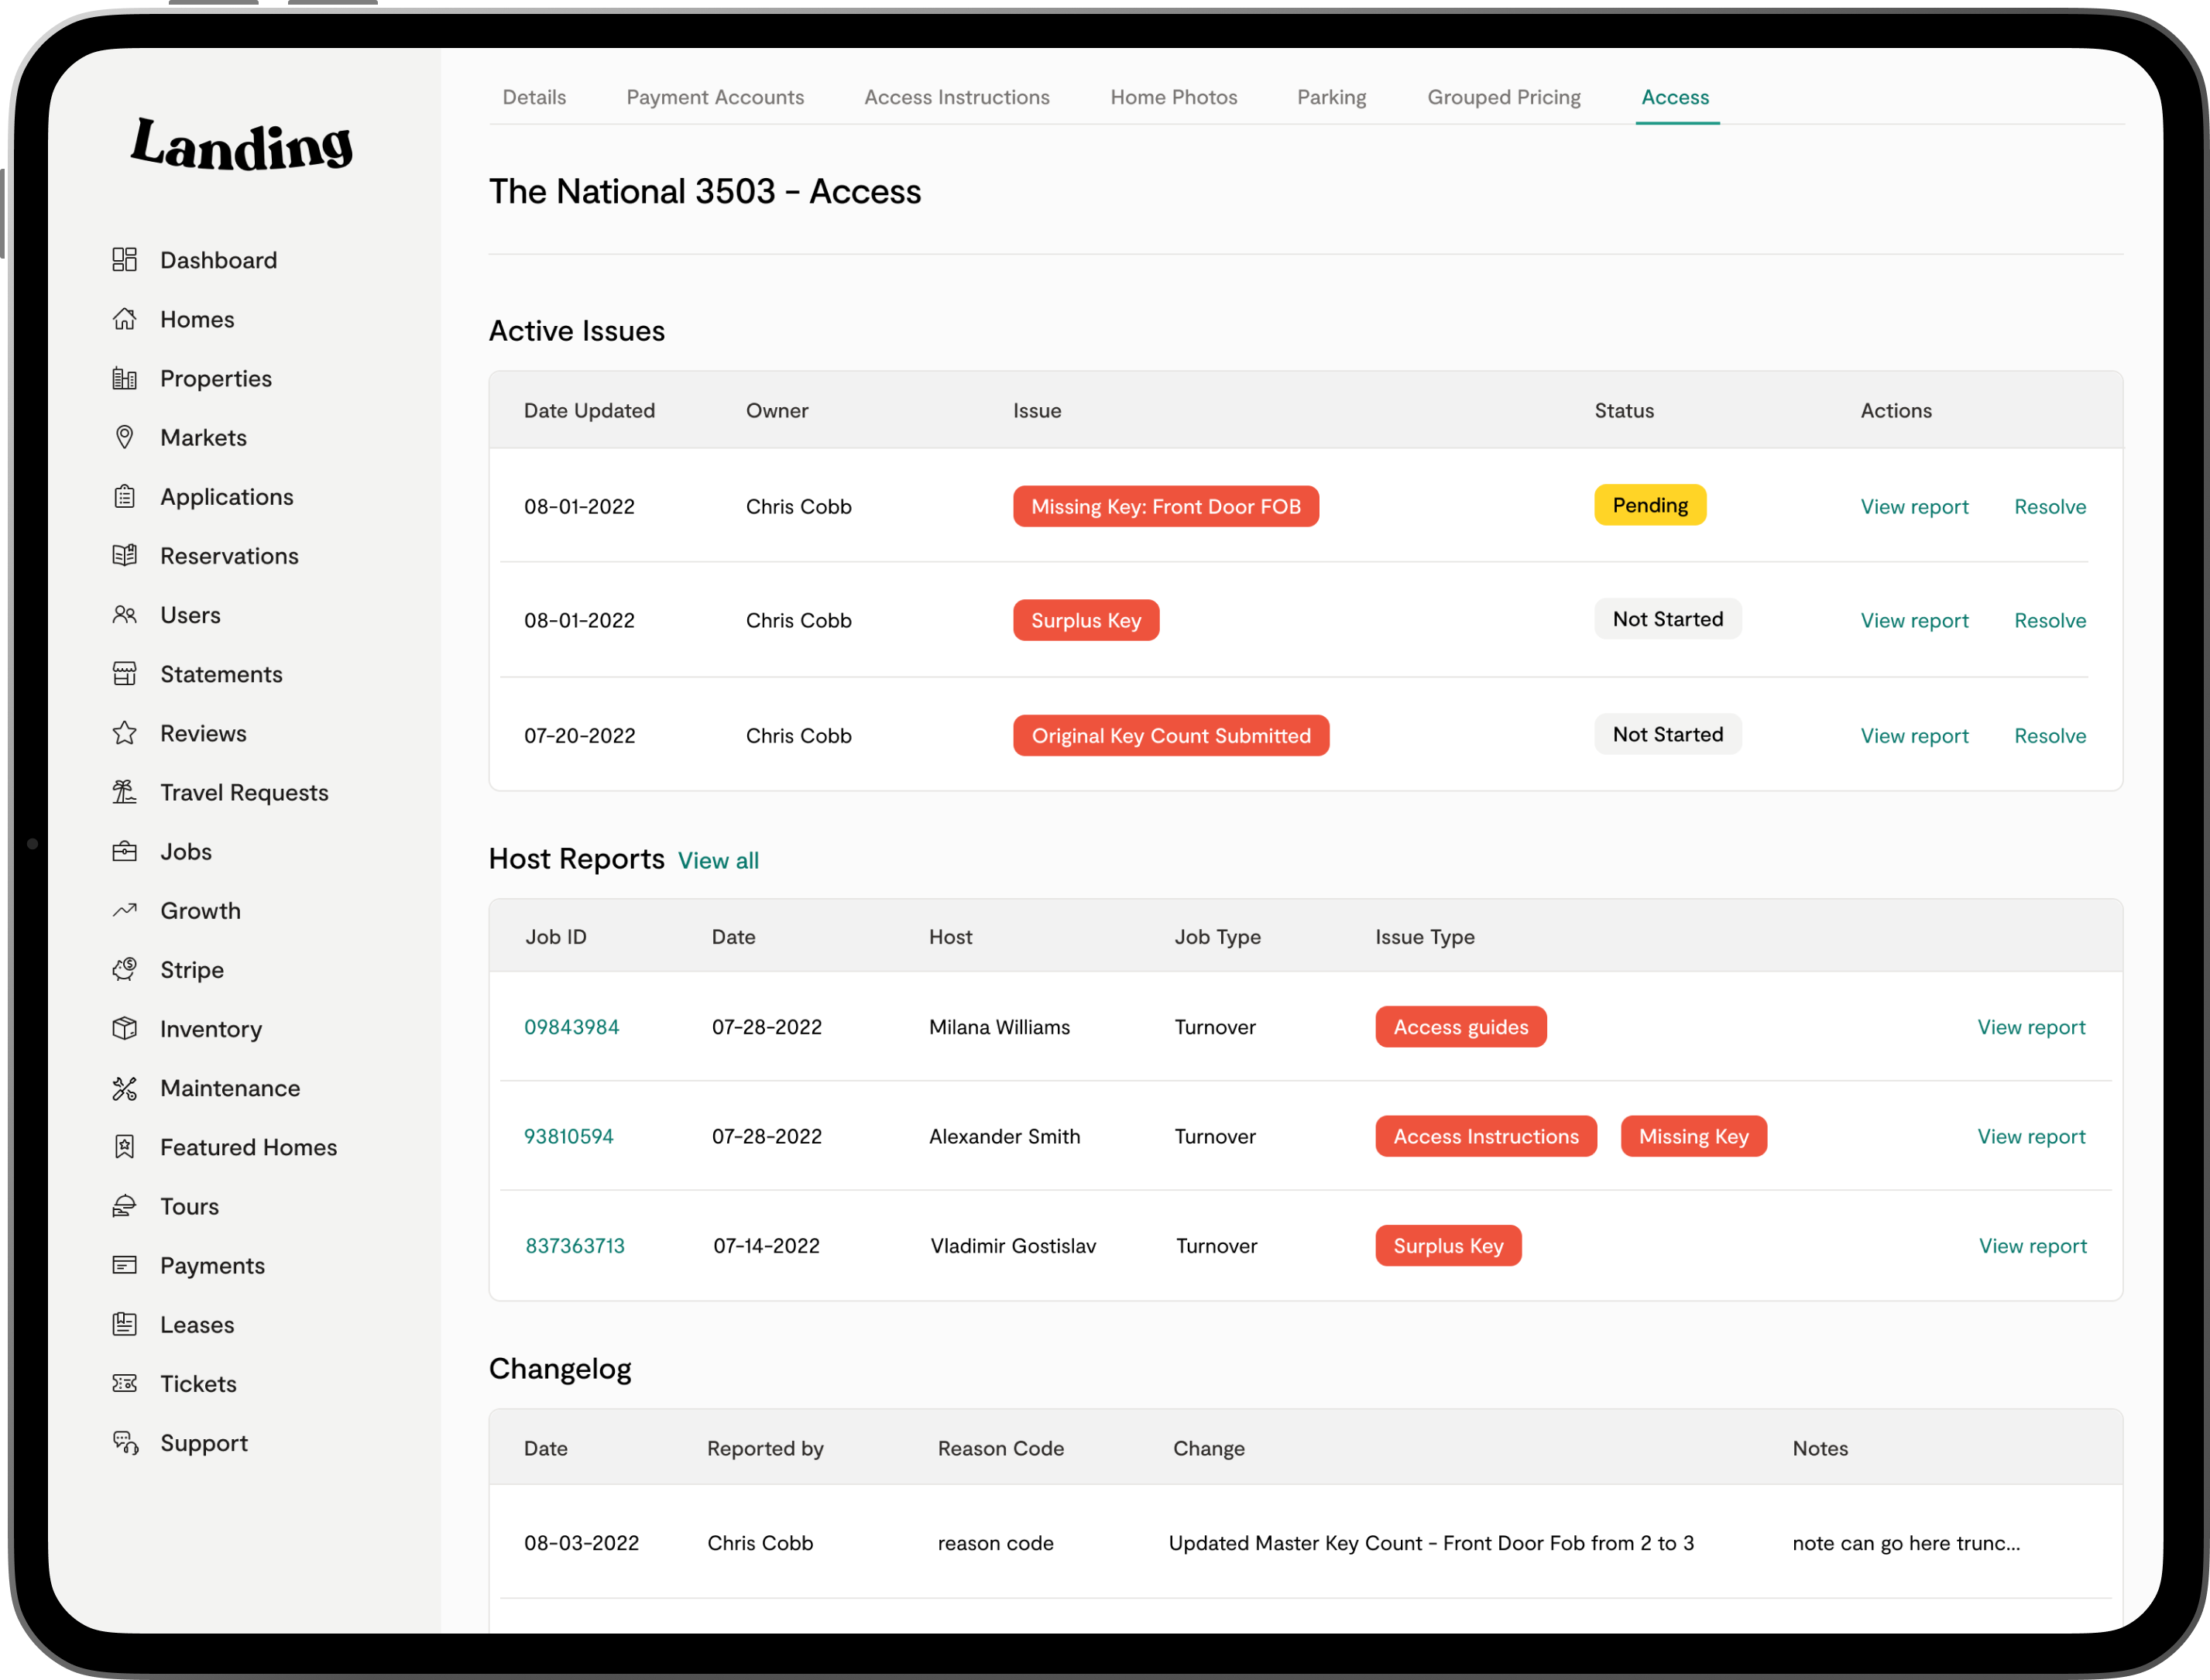Click the Markets location pin icon
The image size is (2210, 1680).
(124, 437)
